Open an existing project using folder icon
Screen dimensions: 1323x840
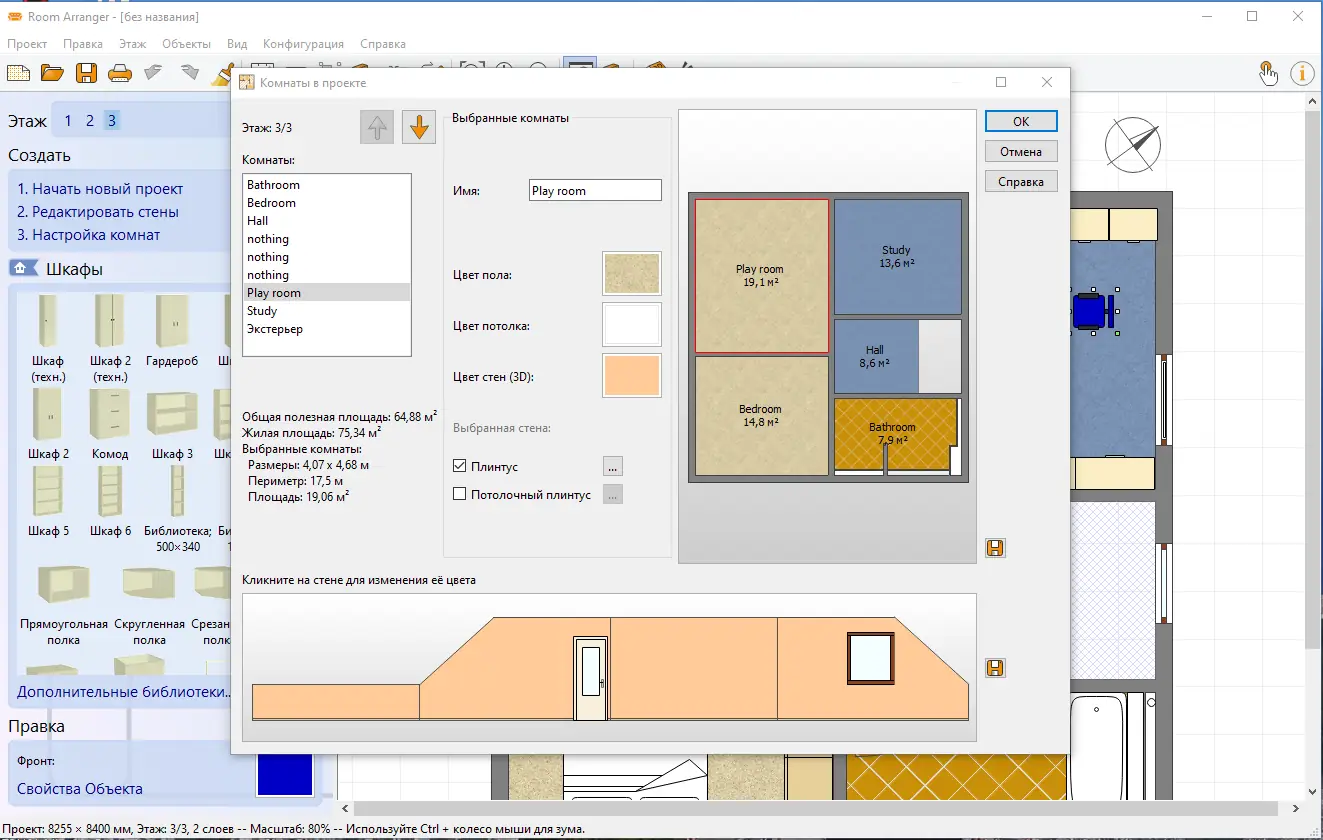pyautogui.click(x=52, y=72)
